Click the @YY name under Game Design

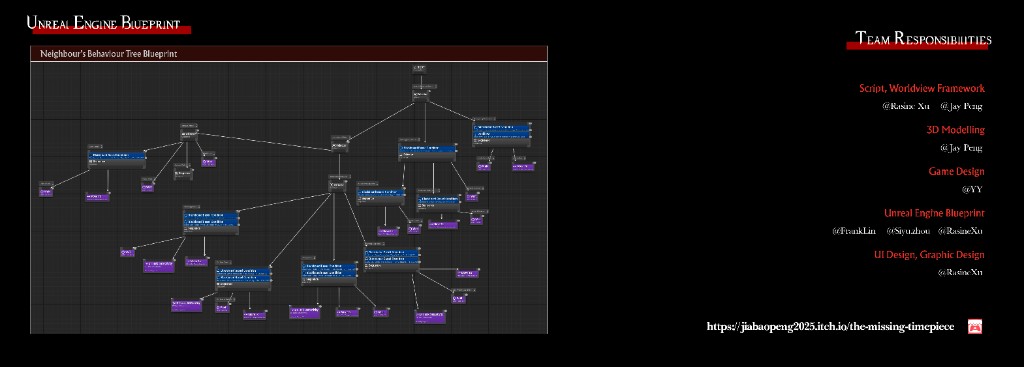[972, 190]
